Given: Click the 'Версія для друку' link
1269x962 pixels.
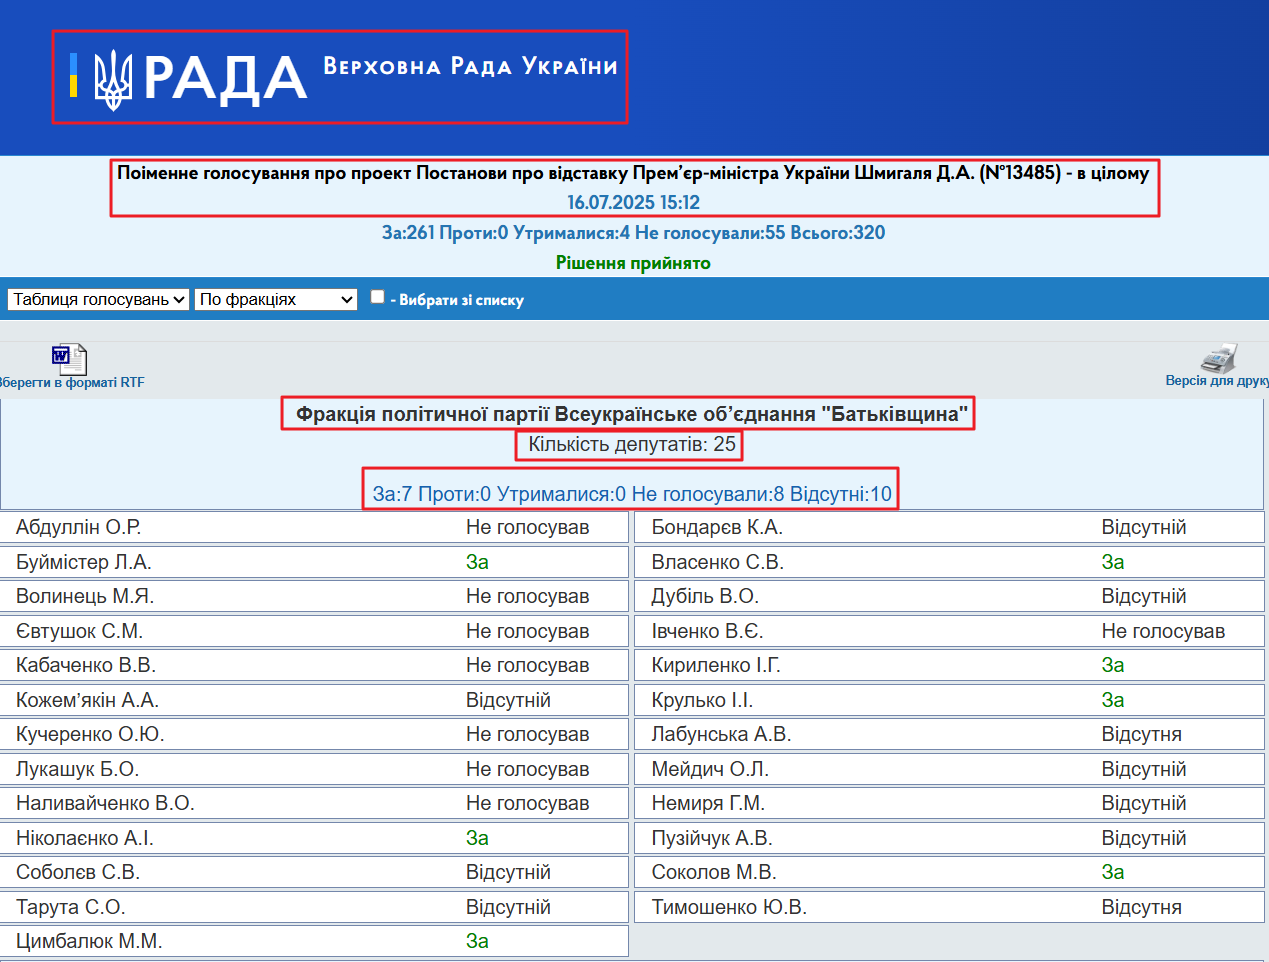Looking at the screenshot, I should click(x=1217, y=381).
